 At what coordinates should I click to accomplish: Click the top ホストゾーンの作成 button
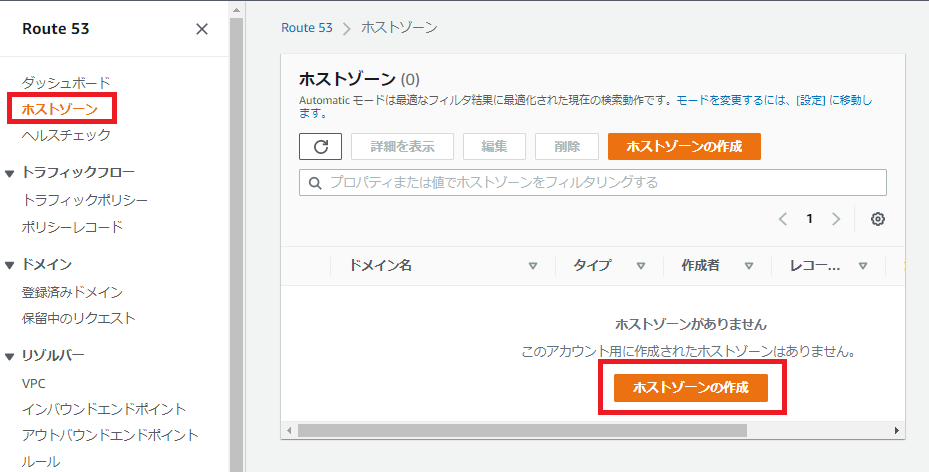pyautogui.click(x=684, y=146)
